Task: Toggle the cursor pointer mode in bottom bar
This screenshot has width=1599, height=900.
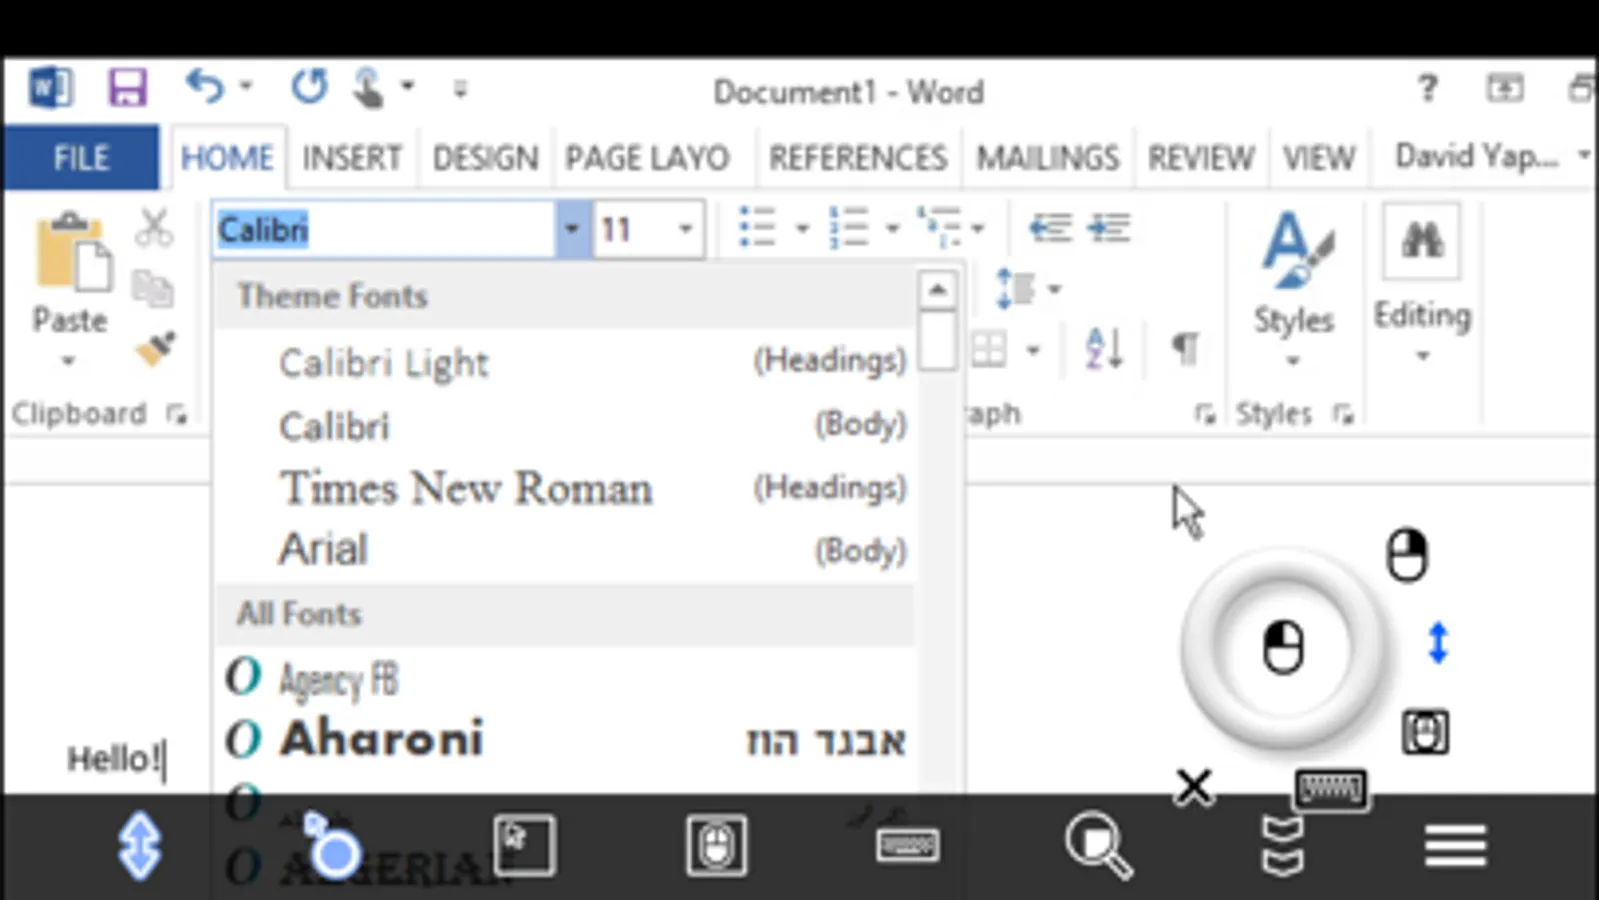Action: pyautogui.click(x=523, y=846)
